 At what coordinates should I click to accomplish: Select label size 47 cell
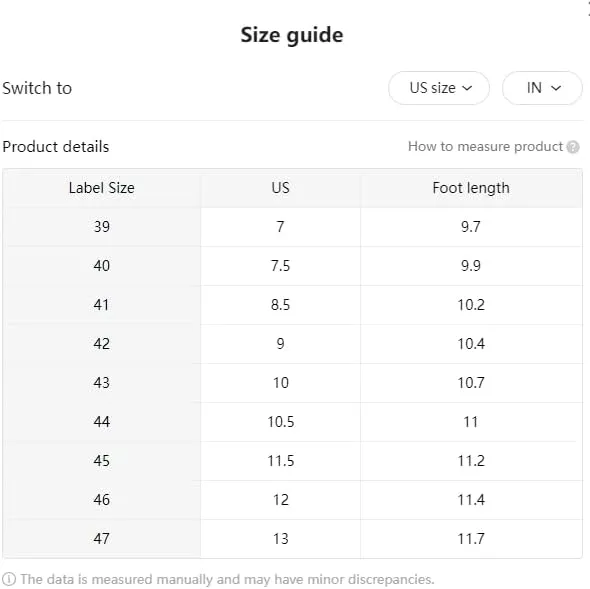click(x=102, y=539)
